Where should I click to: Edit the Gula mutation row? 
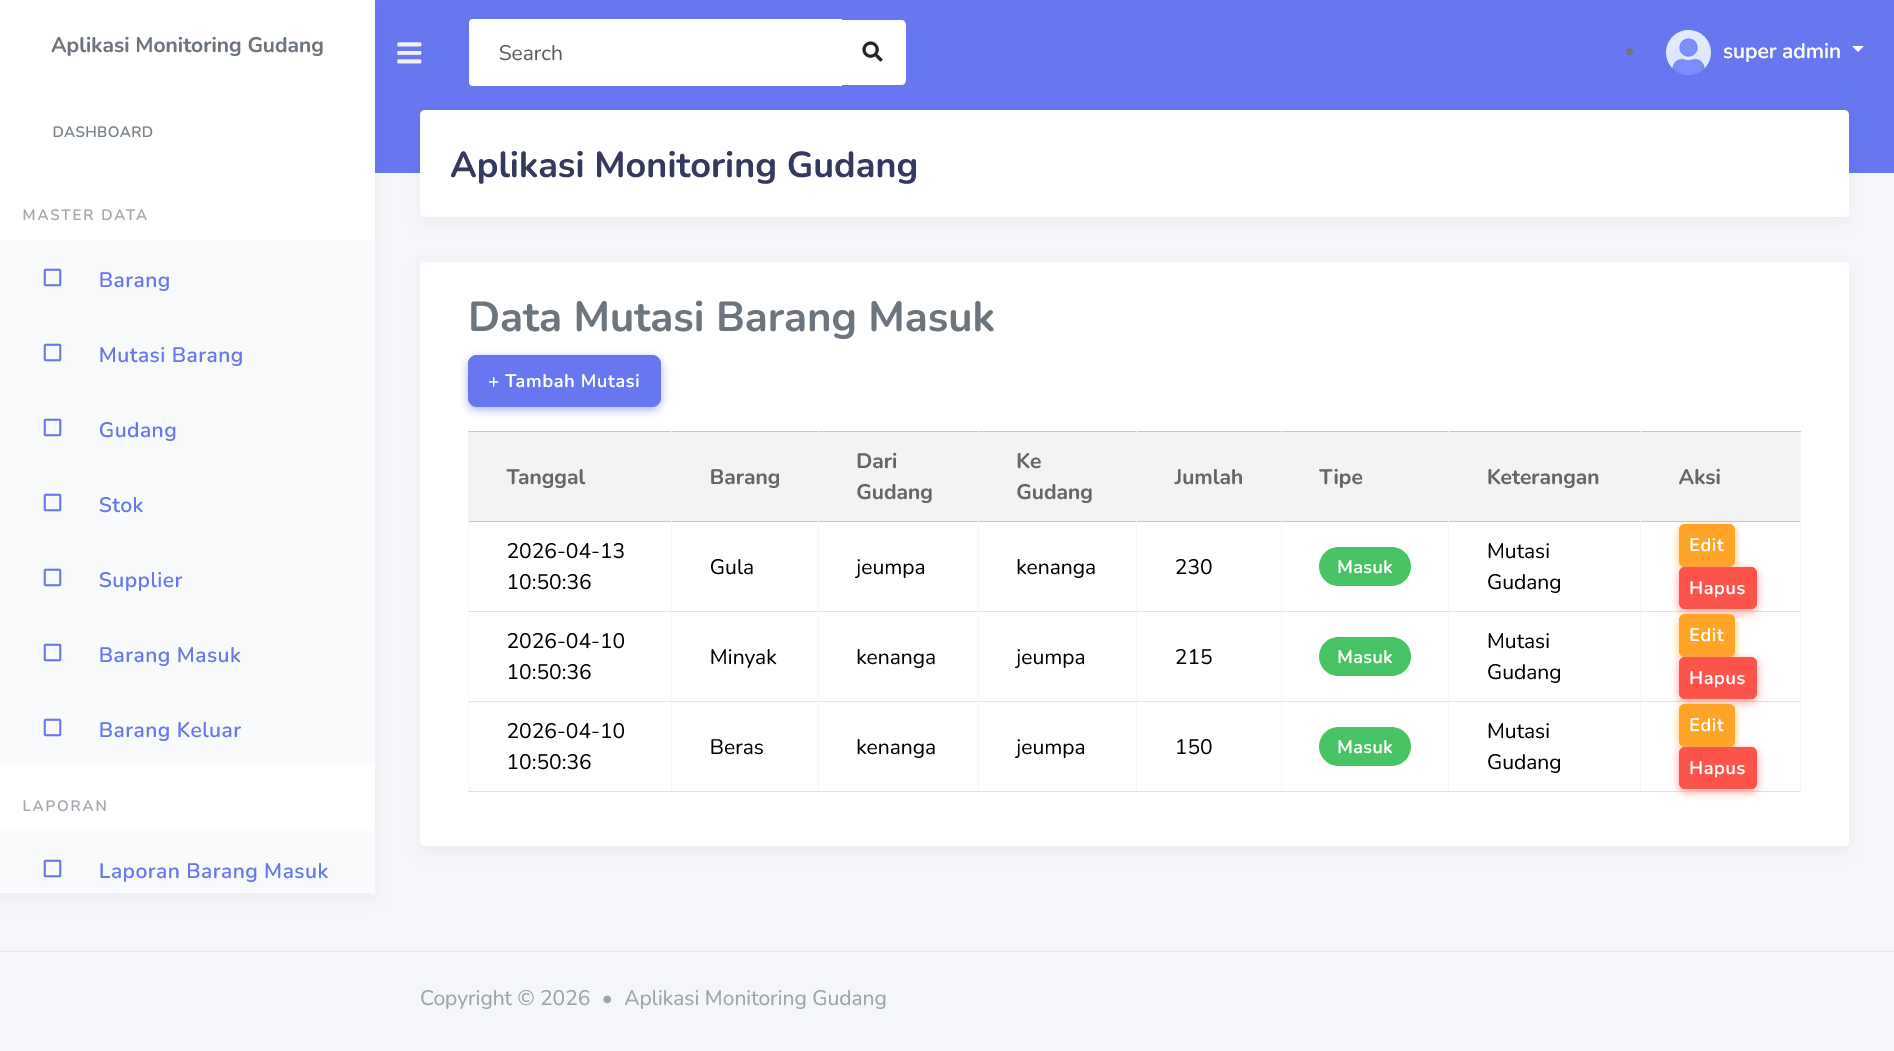pos(1705,545)
